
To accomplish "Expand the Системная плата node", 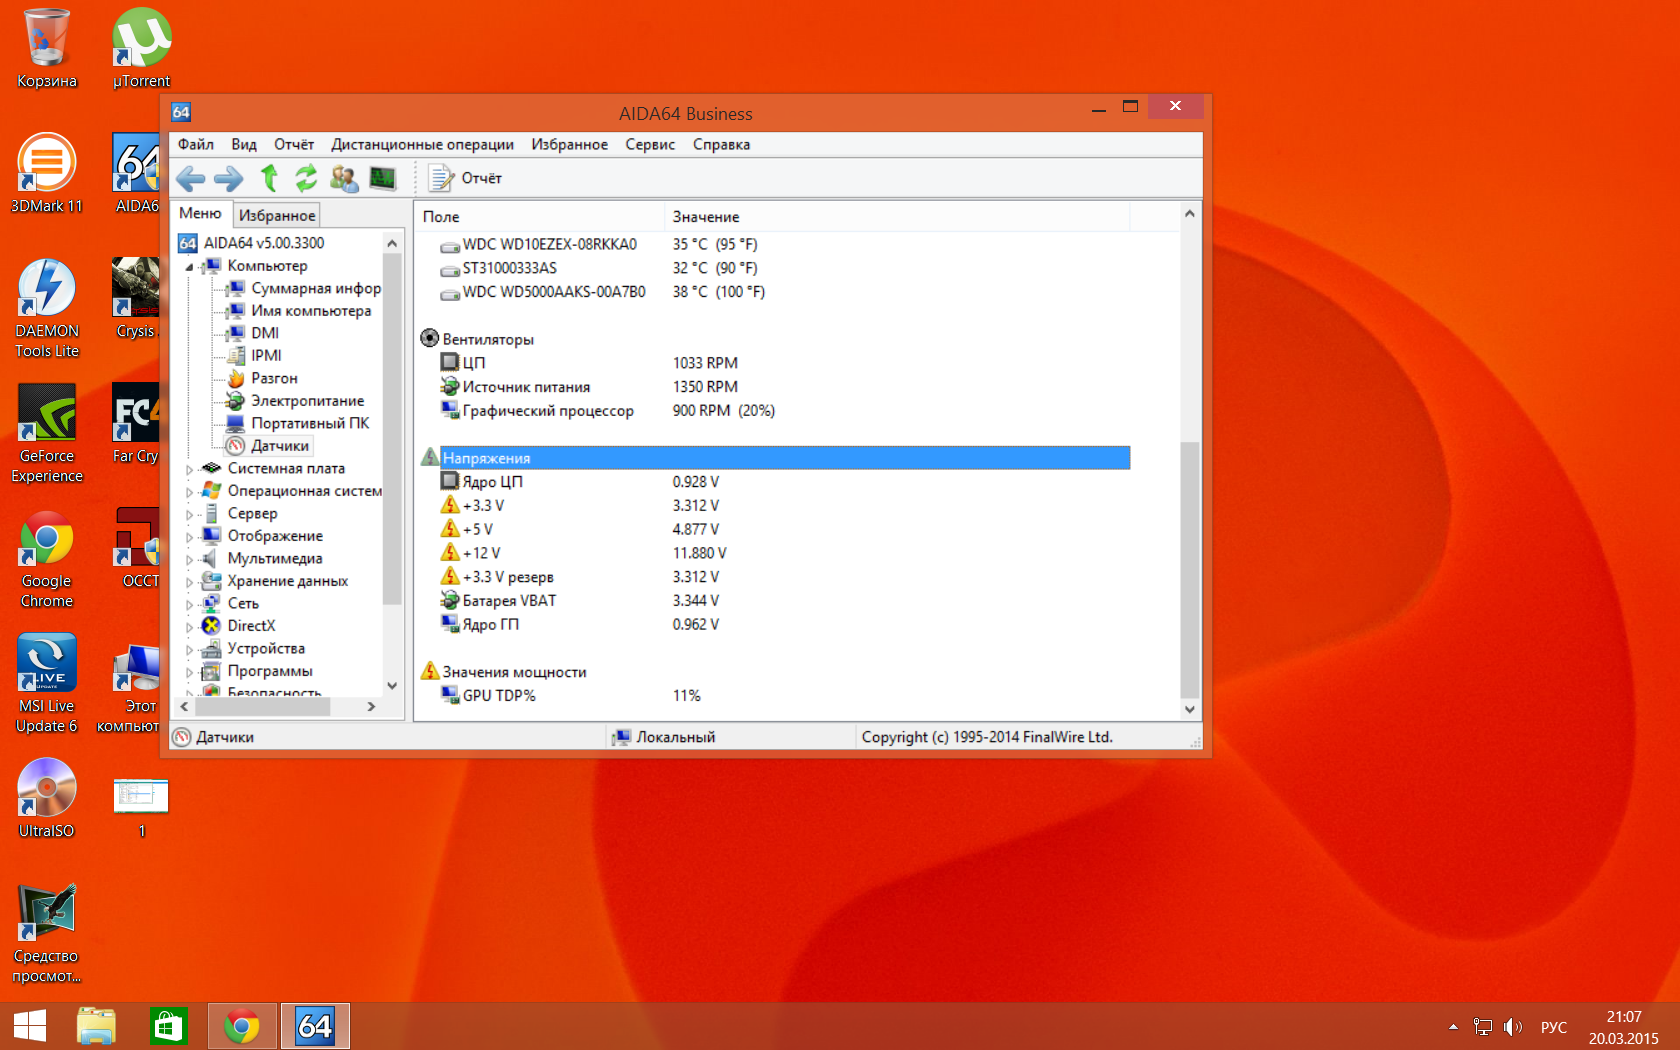I will 189,469.
